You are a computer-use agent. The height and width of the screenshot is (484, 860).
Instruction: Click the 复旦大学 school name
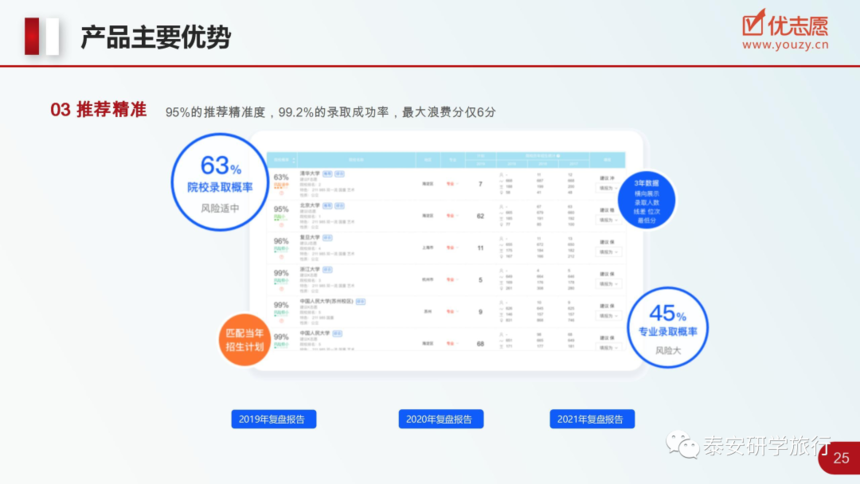(x=310, y=237)
